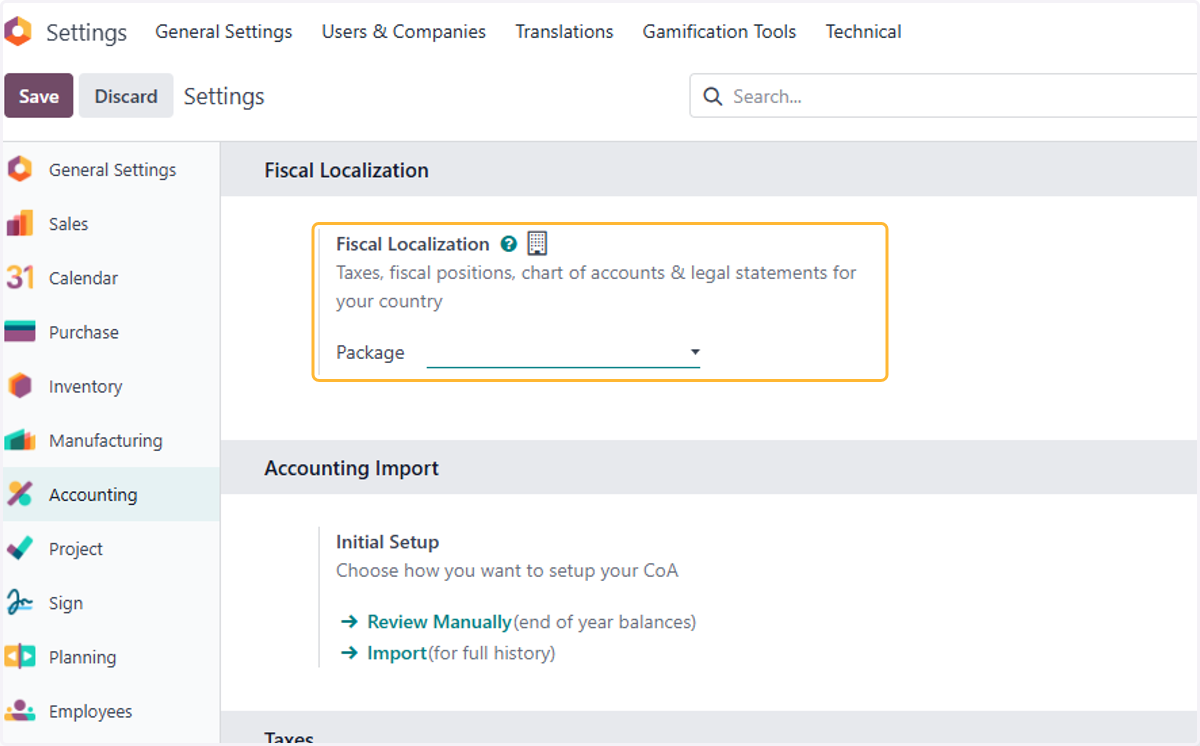Click the Package field label
This screenshot has height=746, width=1200.
[x=370, y=353]
